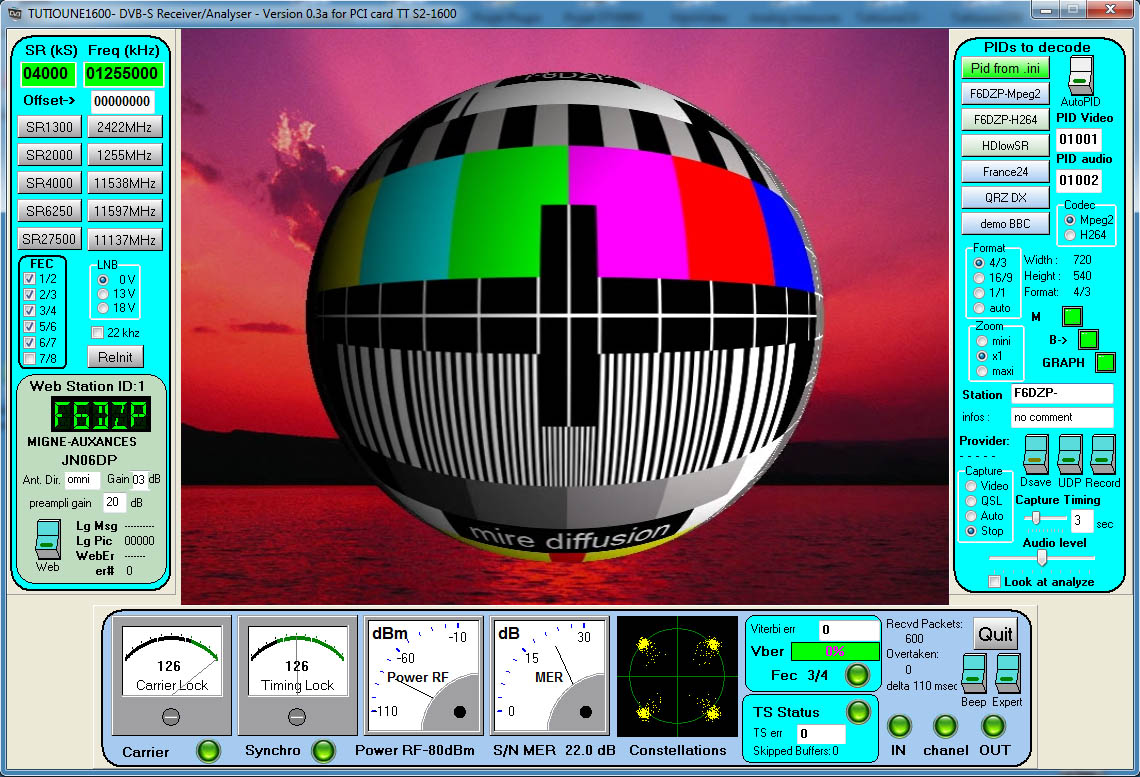
Task: Click the preampli gain field
Action: [114, 502]
